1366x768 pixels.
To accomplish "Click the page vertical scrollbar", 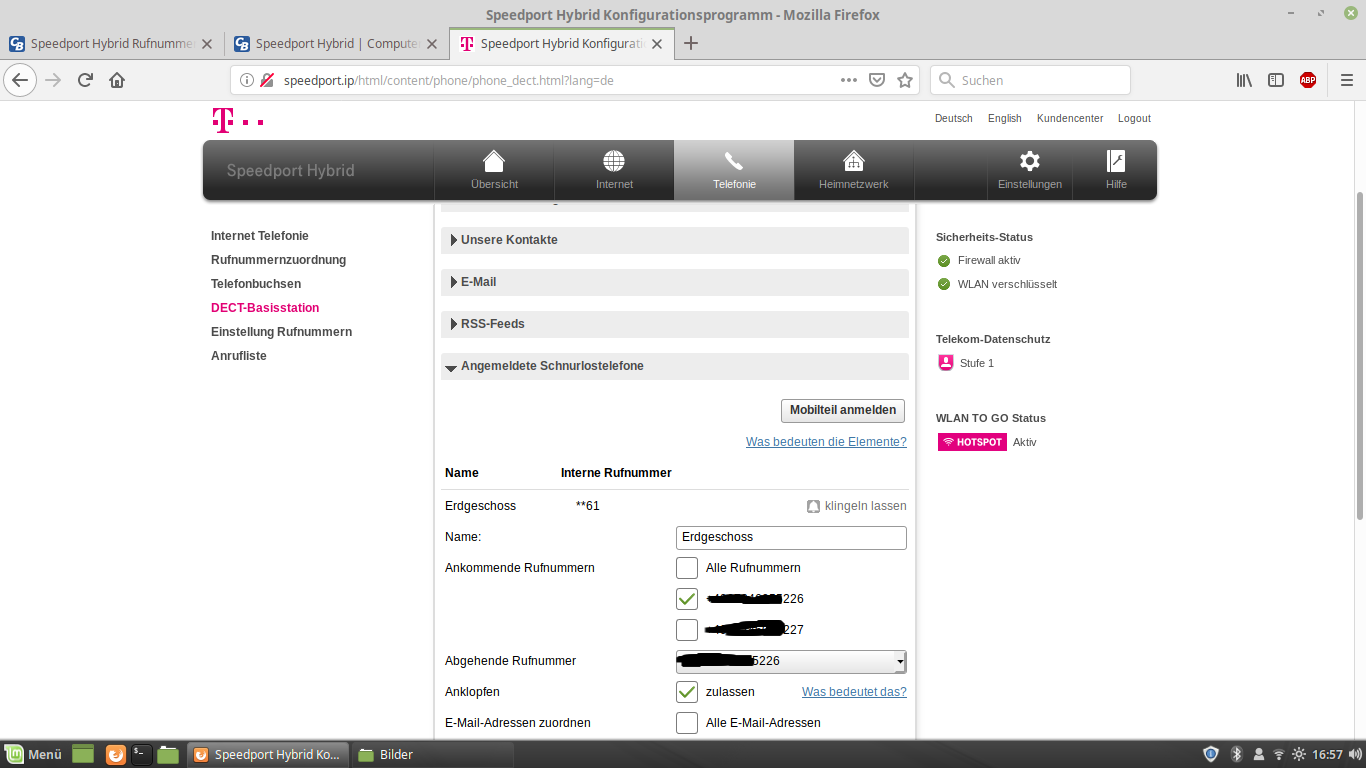I will coord(1359,355).
